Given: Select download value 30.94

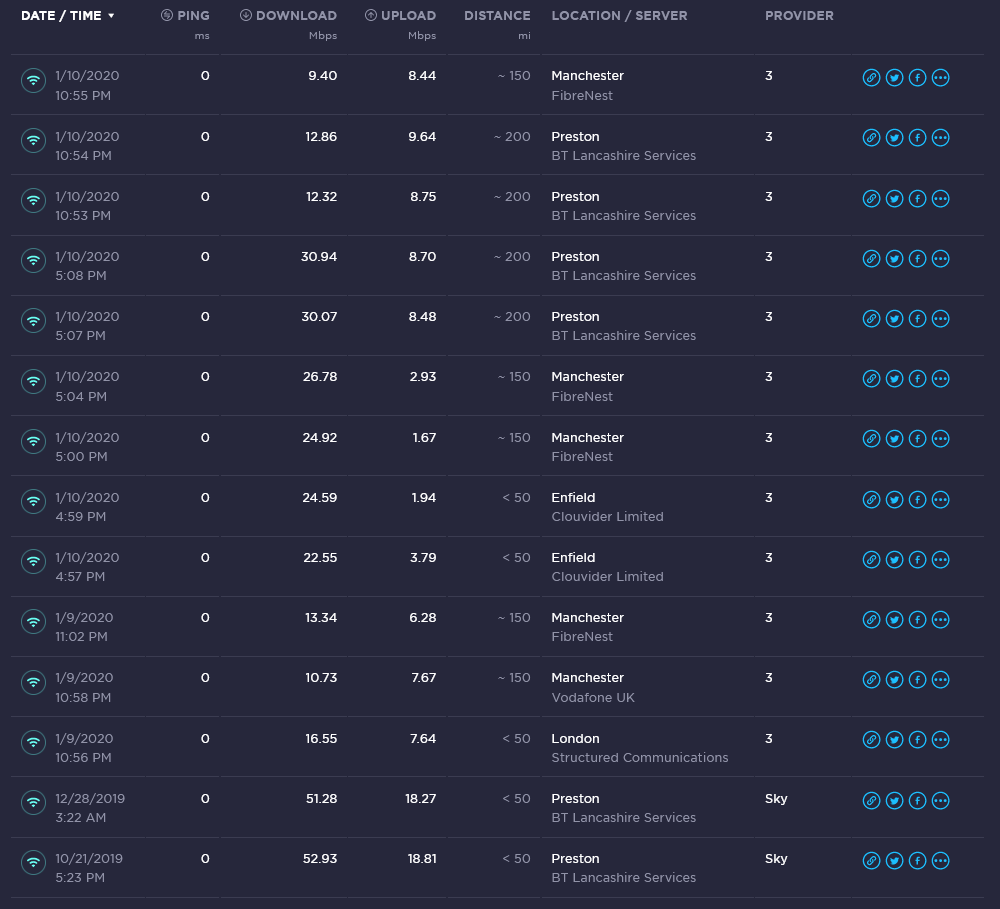Looking at the screenshot, I should 319,257.
